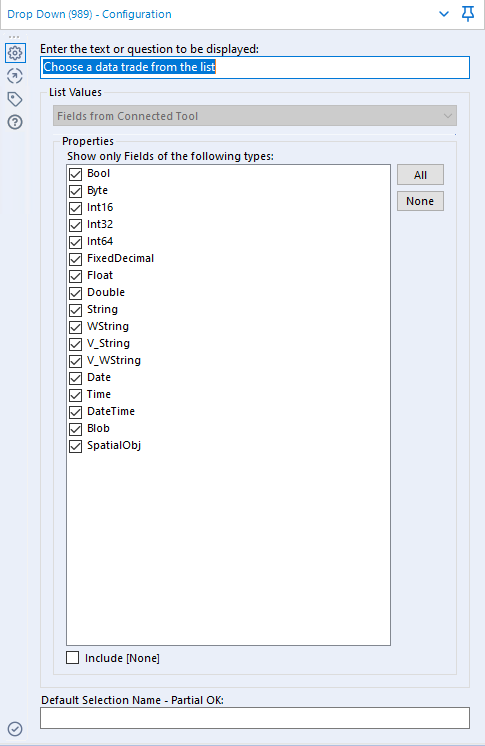Uncheck the FixedDecimal checkbox
The image size is (485, 746).
(75, 259)
